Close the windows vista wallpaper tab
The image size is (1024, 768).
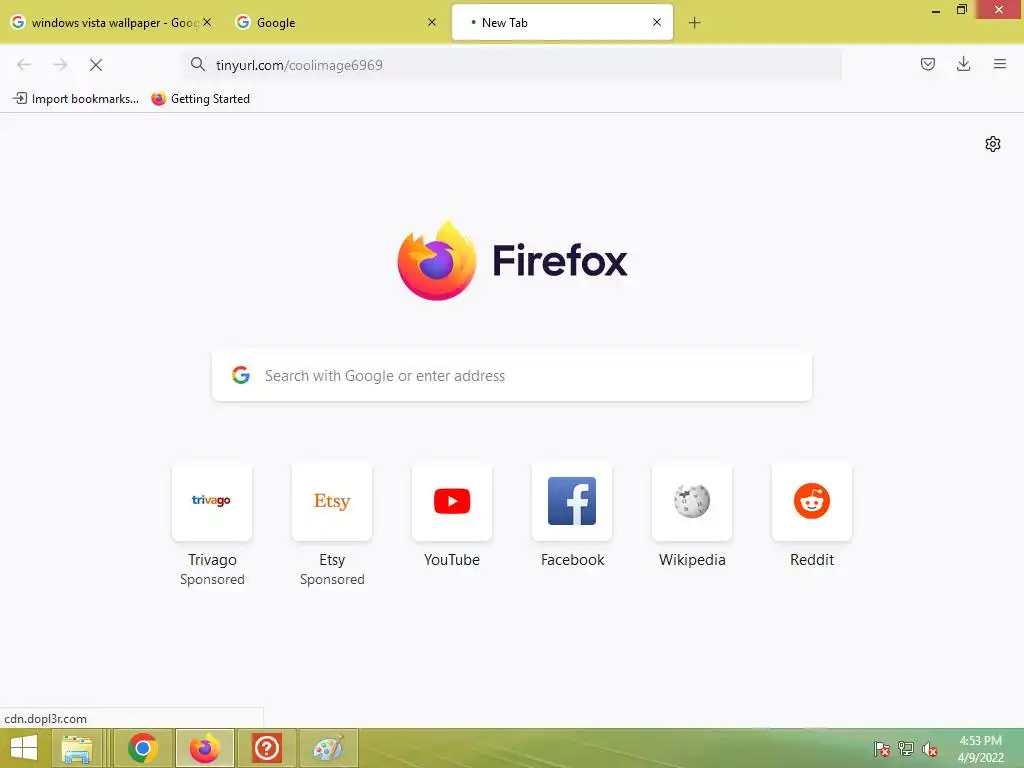[207, 22]
